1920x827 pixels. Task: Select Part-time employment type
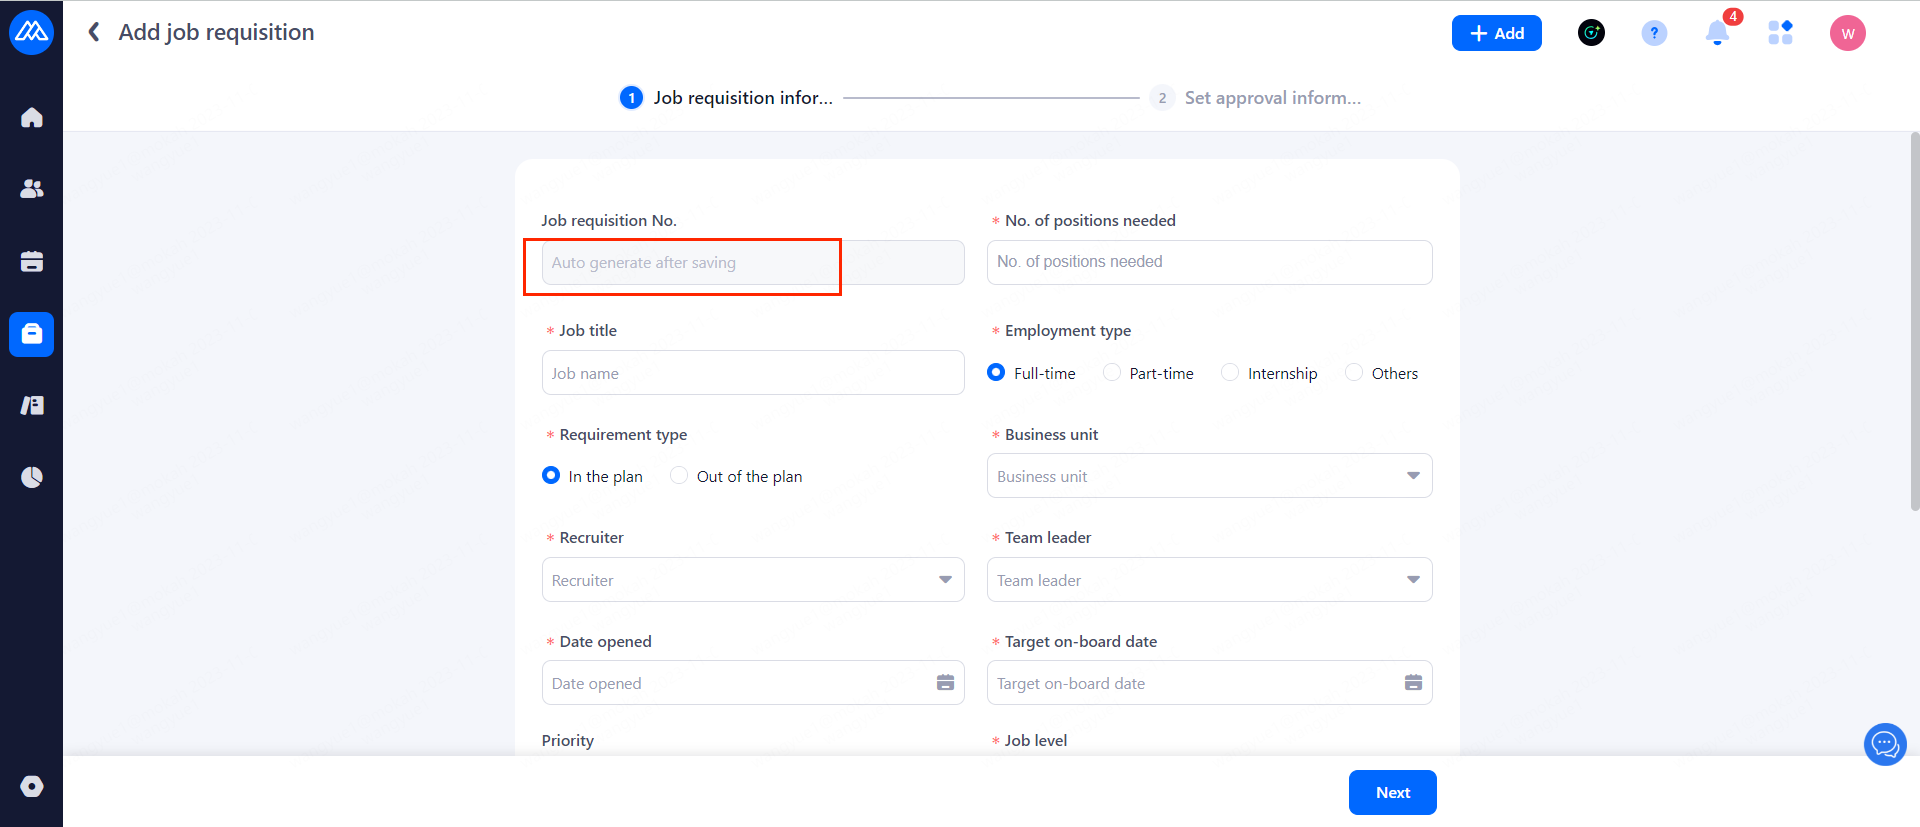pyautogui.click(x=1112, y=373)
